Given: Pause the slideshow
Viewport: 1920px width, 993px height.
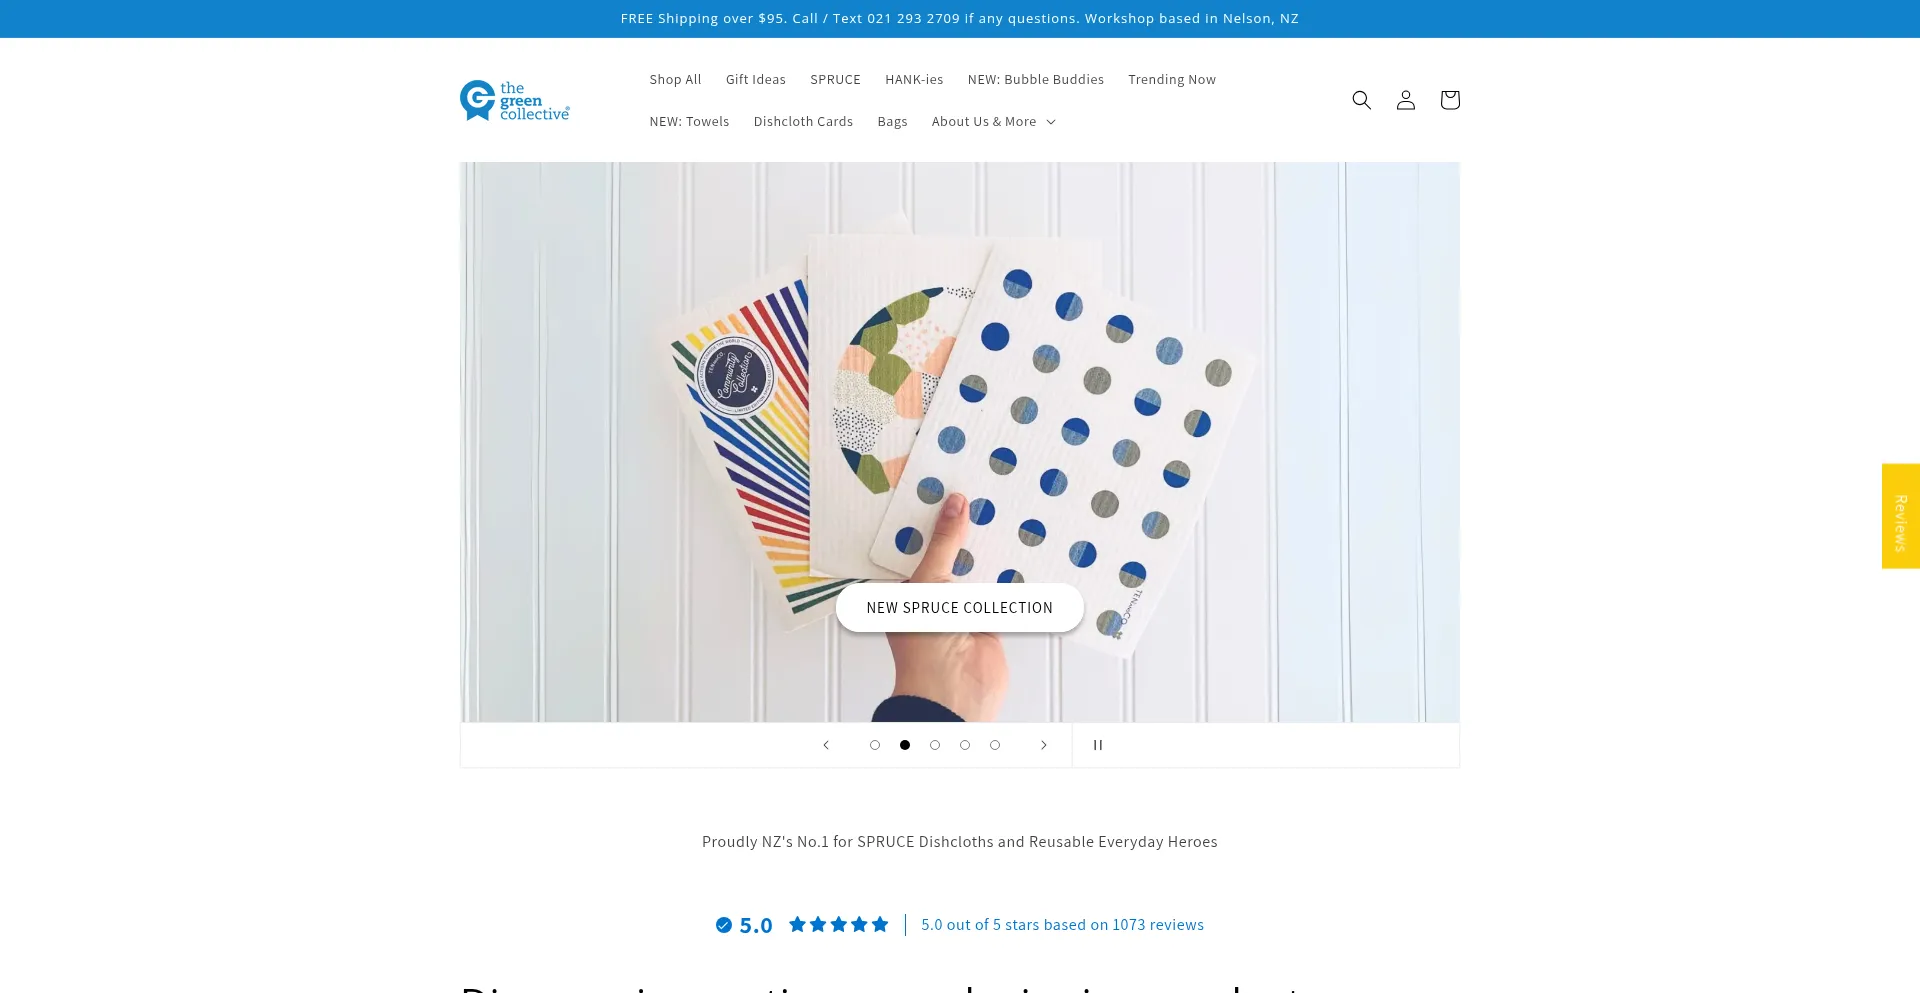Looking at the screenshot, I should tap(1097, 745).
